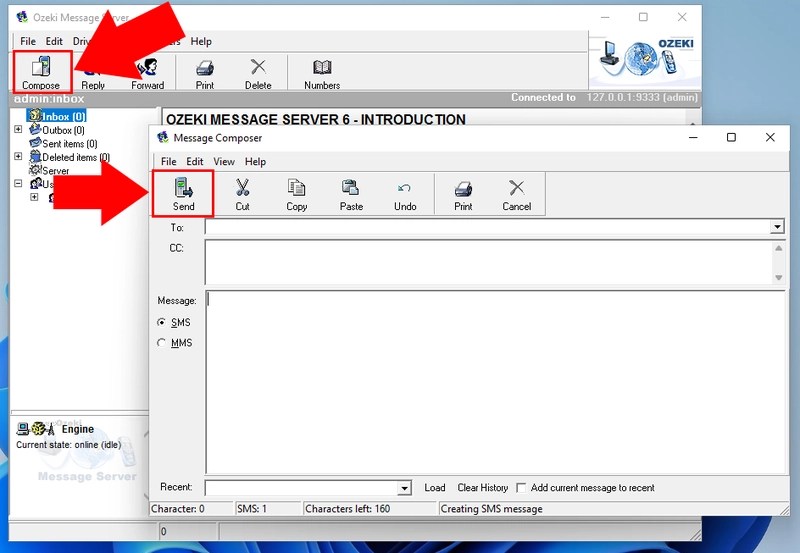
Task: Open the View menu in Message Composer
Action: [224, 162]
